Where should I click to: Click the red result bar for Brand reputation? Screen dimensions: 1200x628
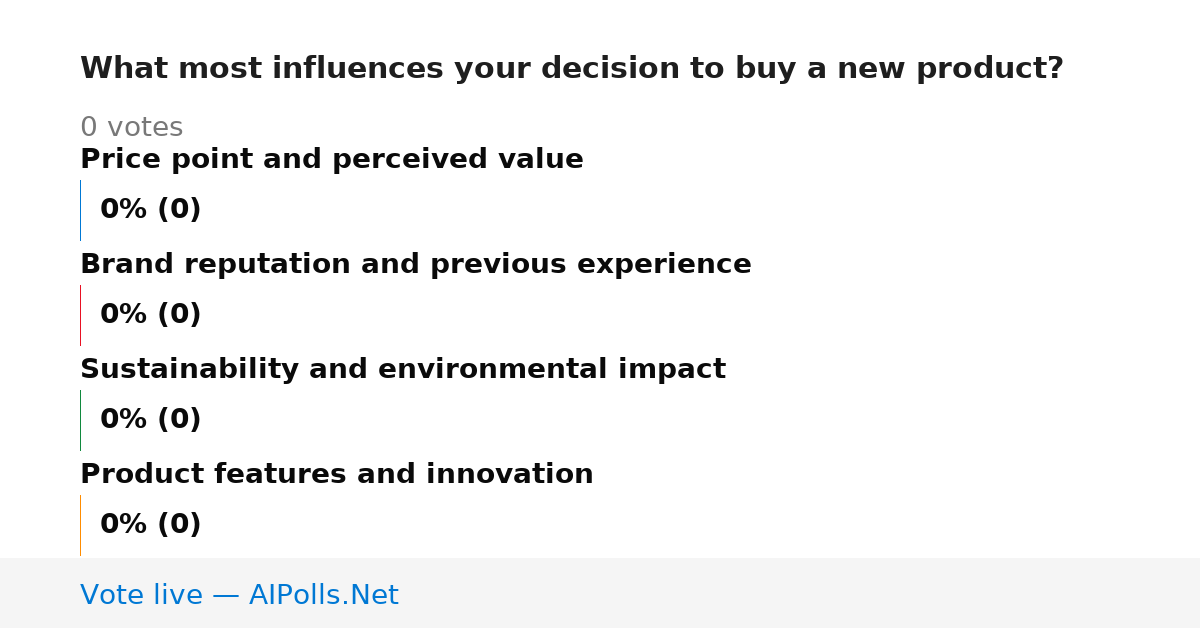coord(80,315)
